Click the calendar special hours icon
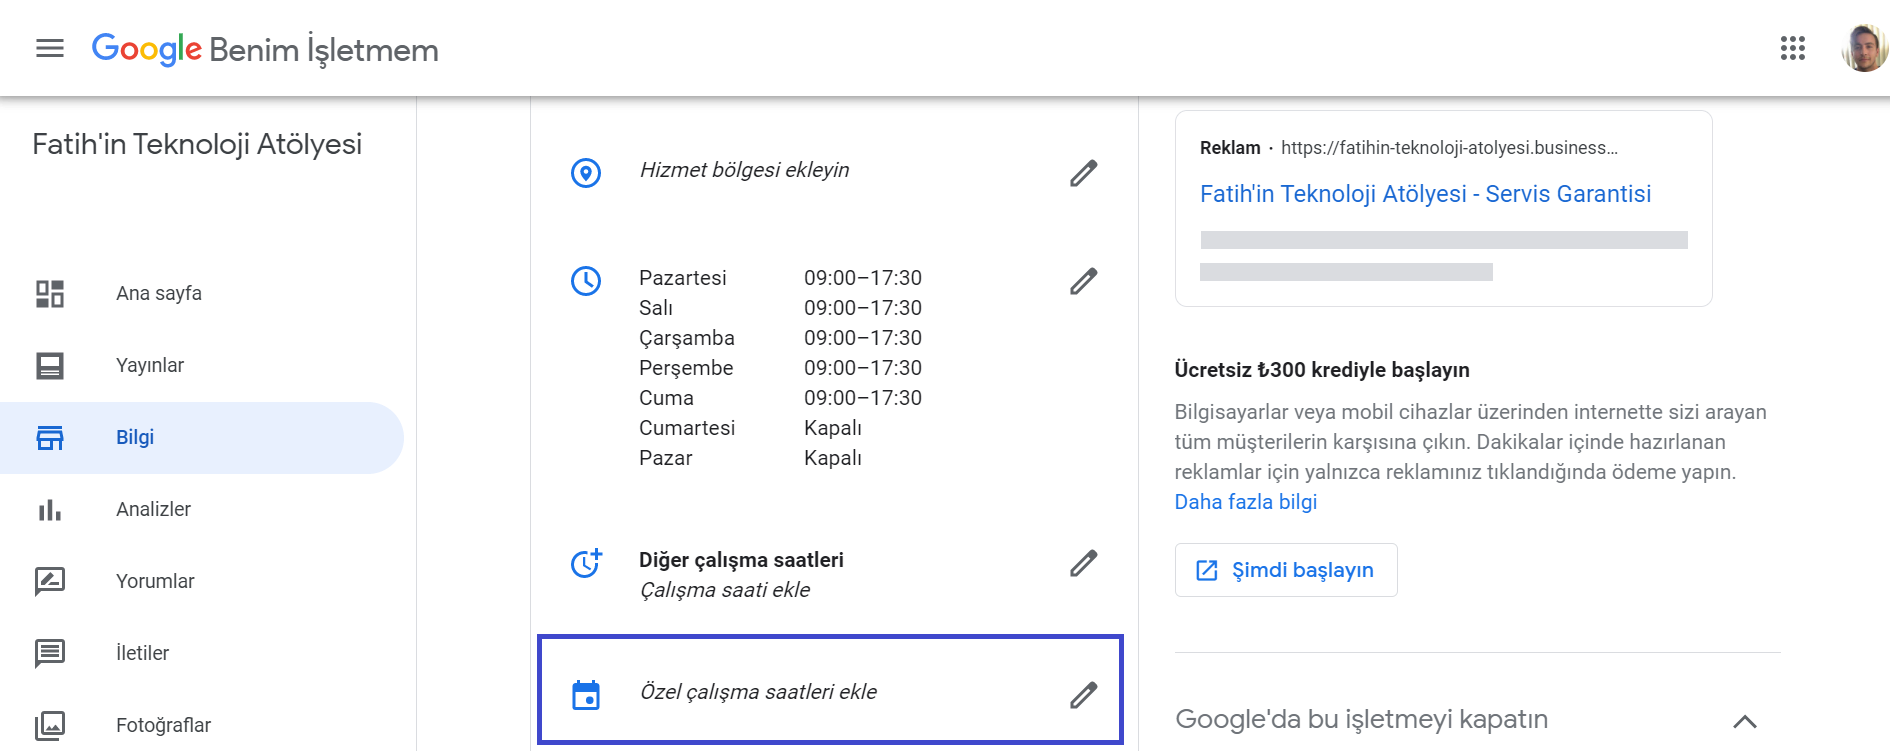 (x=586, y=695)
